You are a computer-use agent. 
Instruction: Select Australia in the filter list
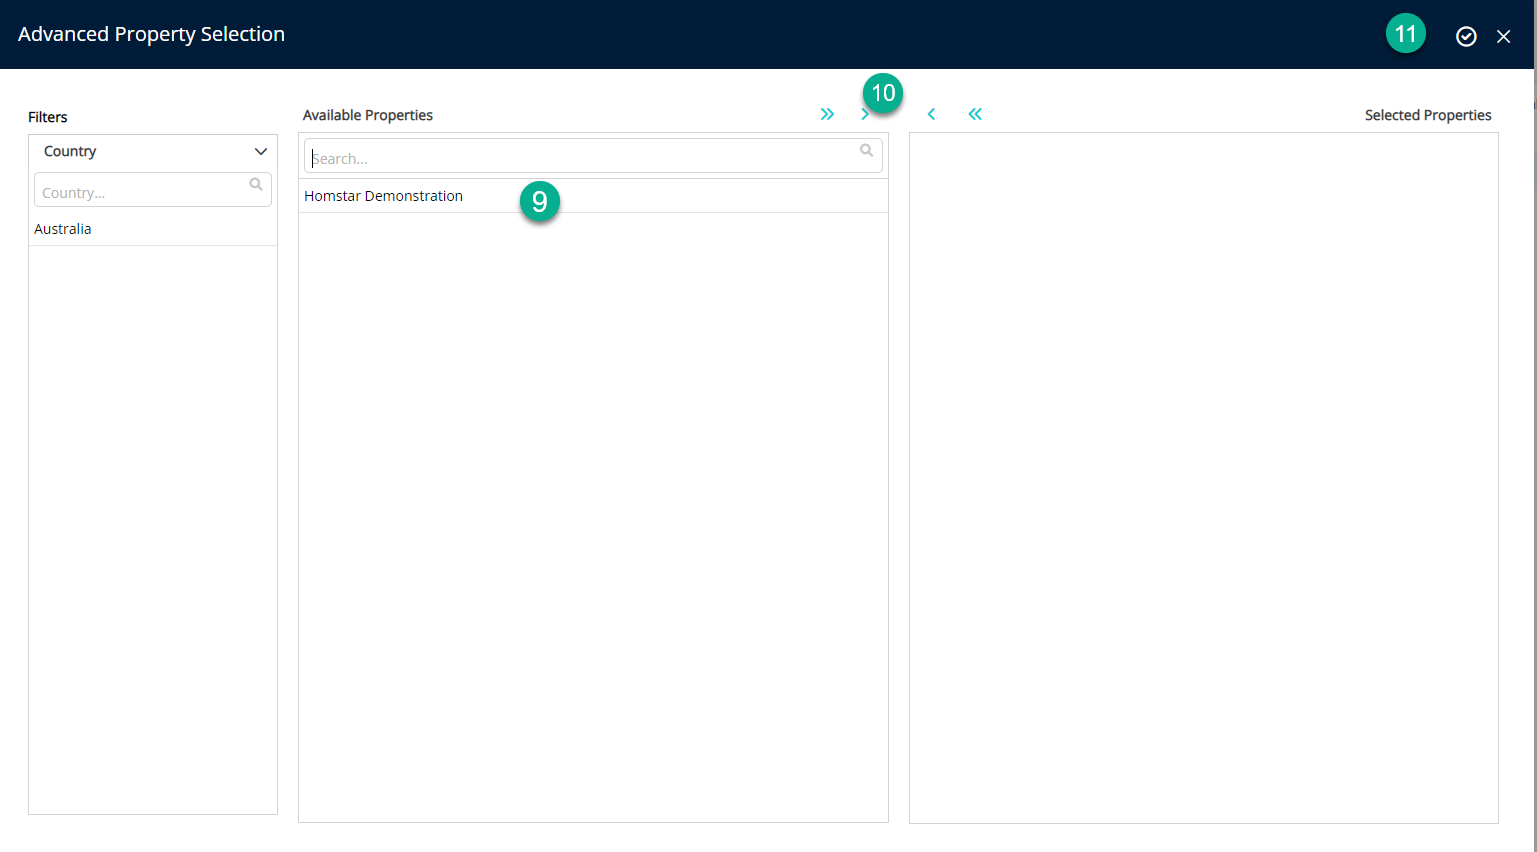point(63,229)
